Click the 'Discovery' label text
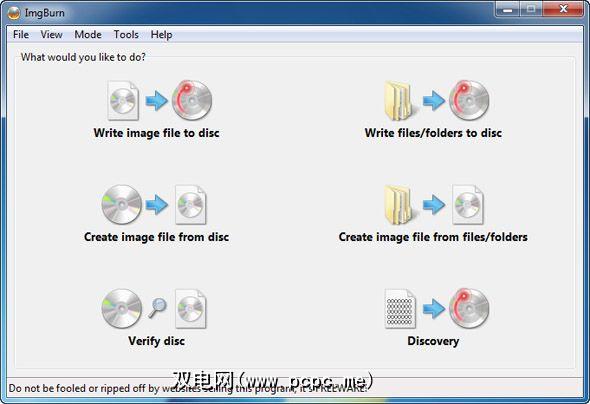The height and width of the screenshot is (404, 590). tap(433, 341)
